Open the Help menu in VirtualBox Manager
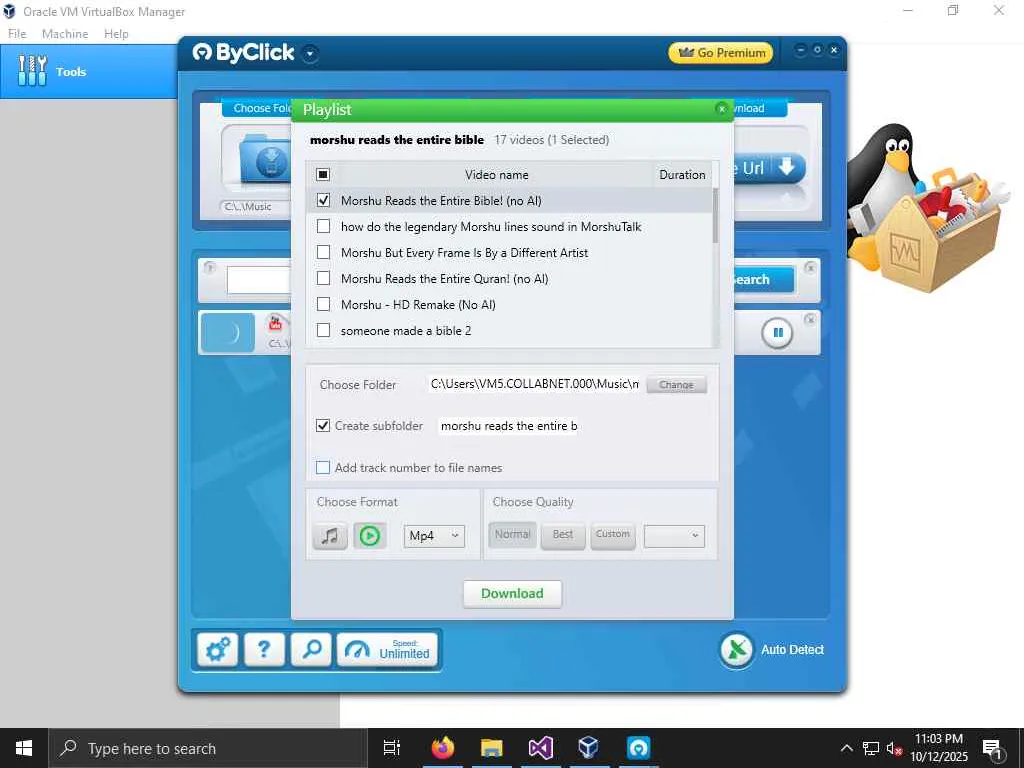1024x768 pixels. (x=116, y=33)
